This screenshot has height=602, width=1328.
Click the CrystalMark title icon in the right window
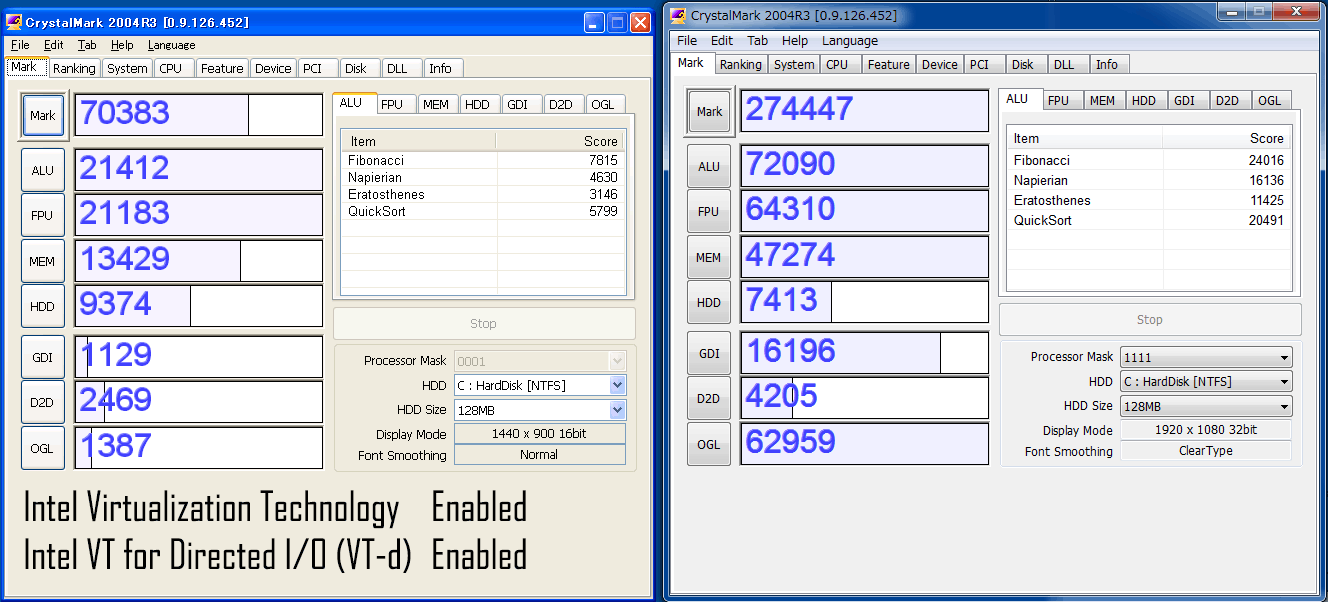coord(679,15)
